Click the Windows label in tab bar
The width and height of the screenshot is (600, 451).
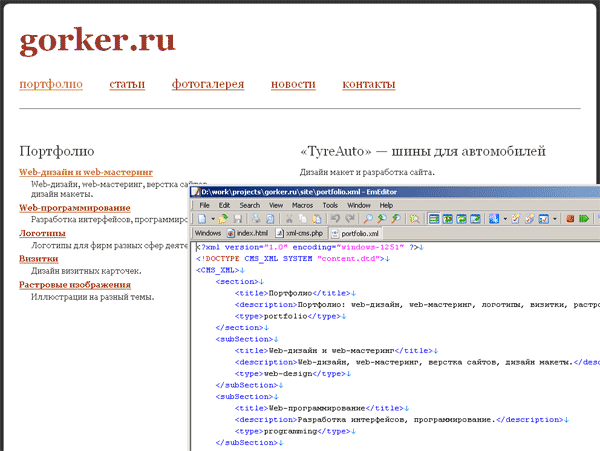(x=208, y=233)
